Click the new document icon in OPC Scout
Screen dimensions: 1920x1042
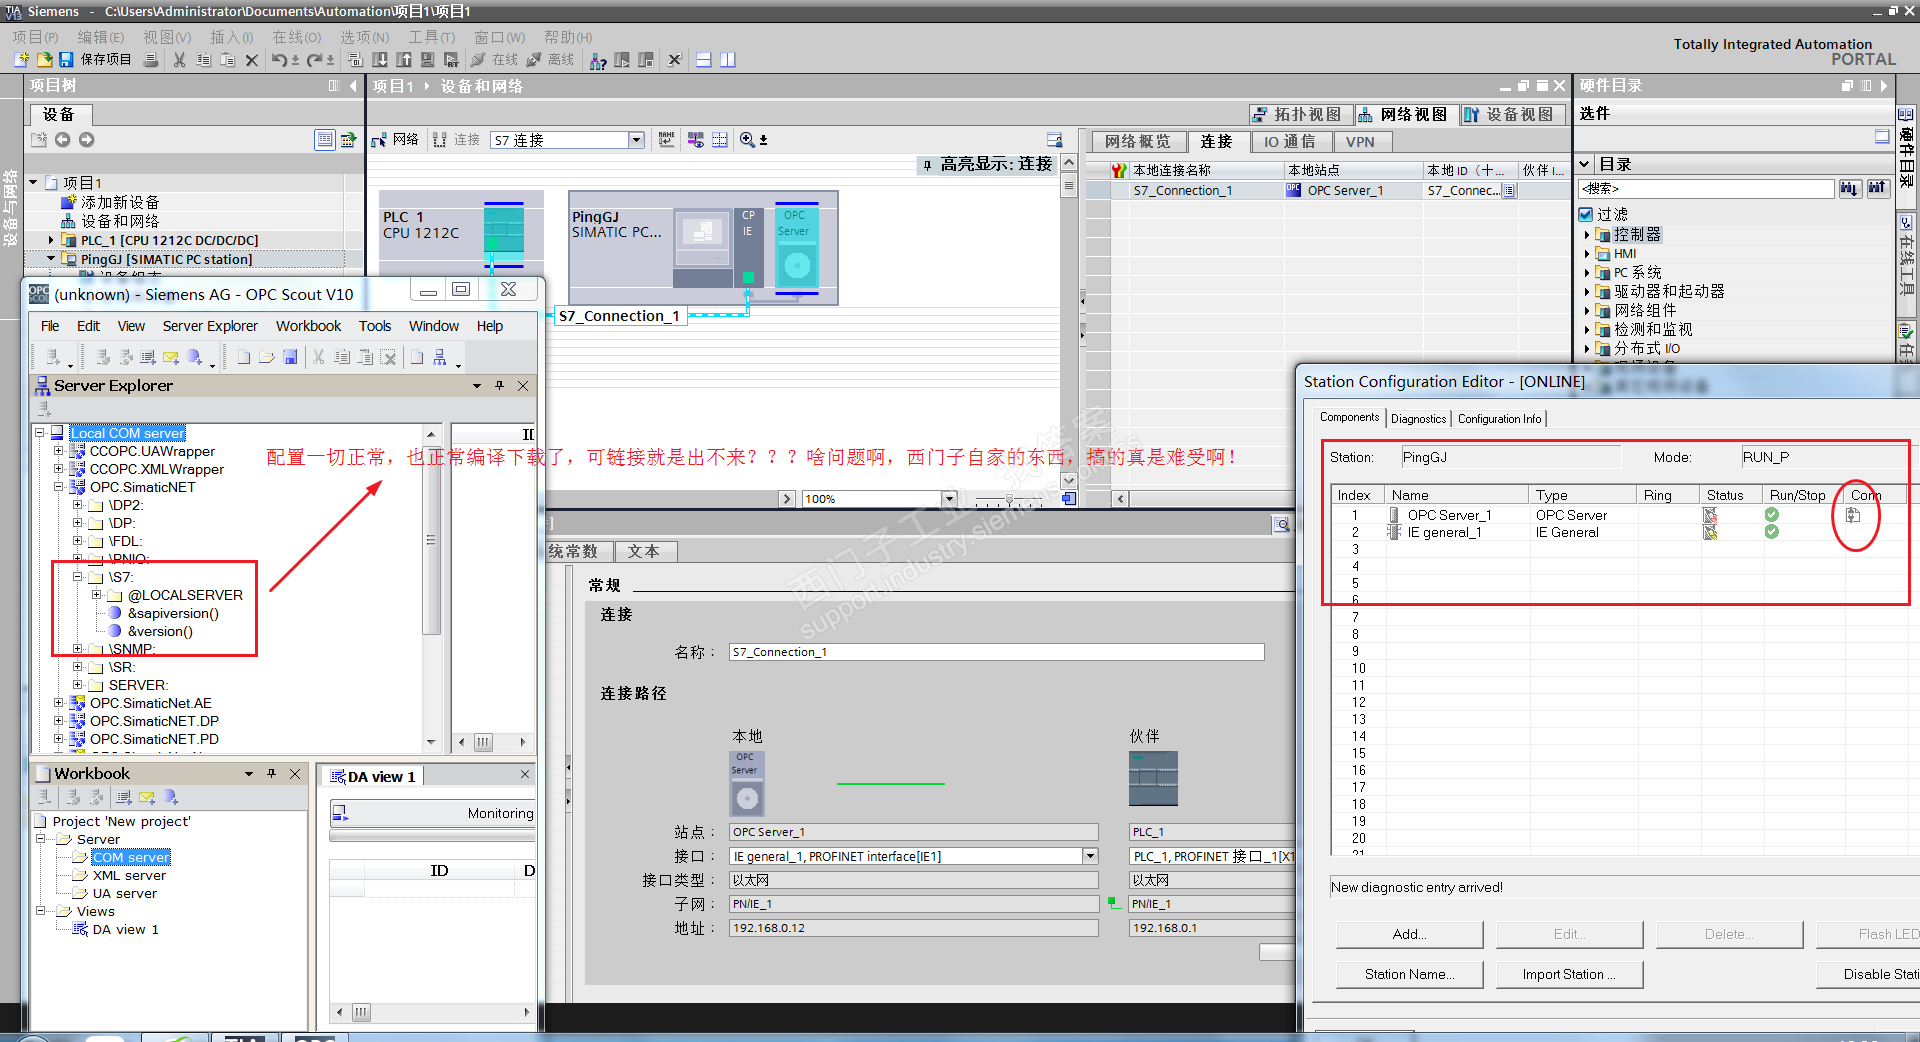[x=244, y=357]
